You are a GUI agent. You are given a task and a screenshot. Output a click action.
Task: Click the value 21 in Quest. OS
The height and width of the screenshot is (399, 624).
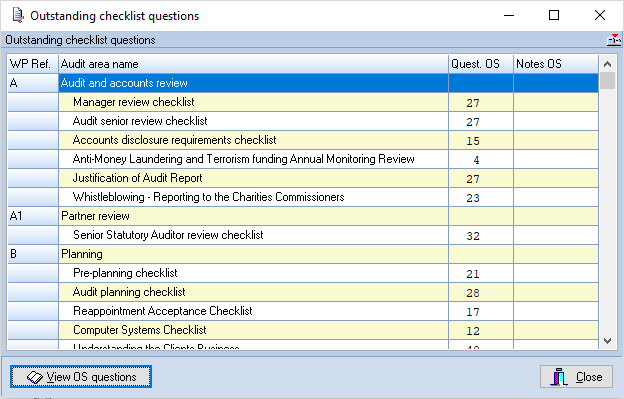[473, 274]
